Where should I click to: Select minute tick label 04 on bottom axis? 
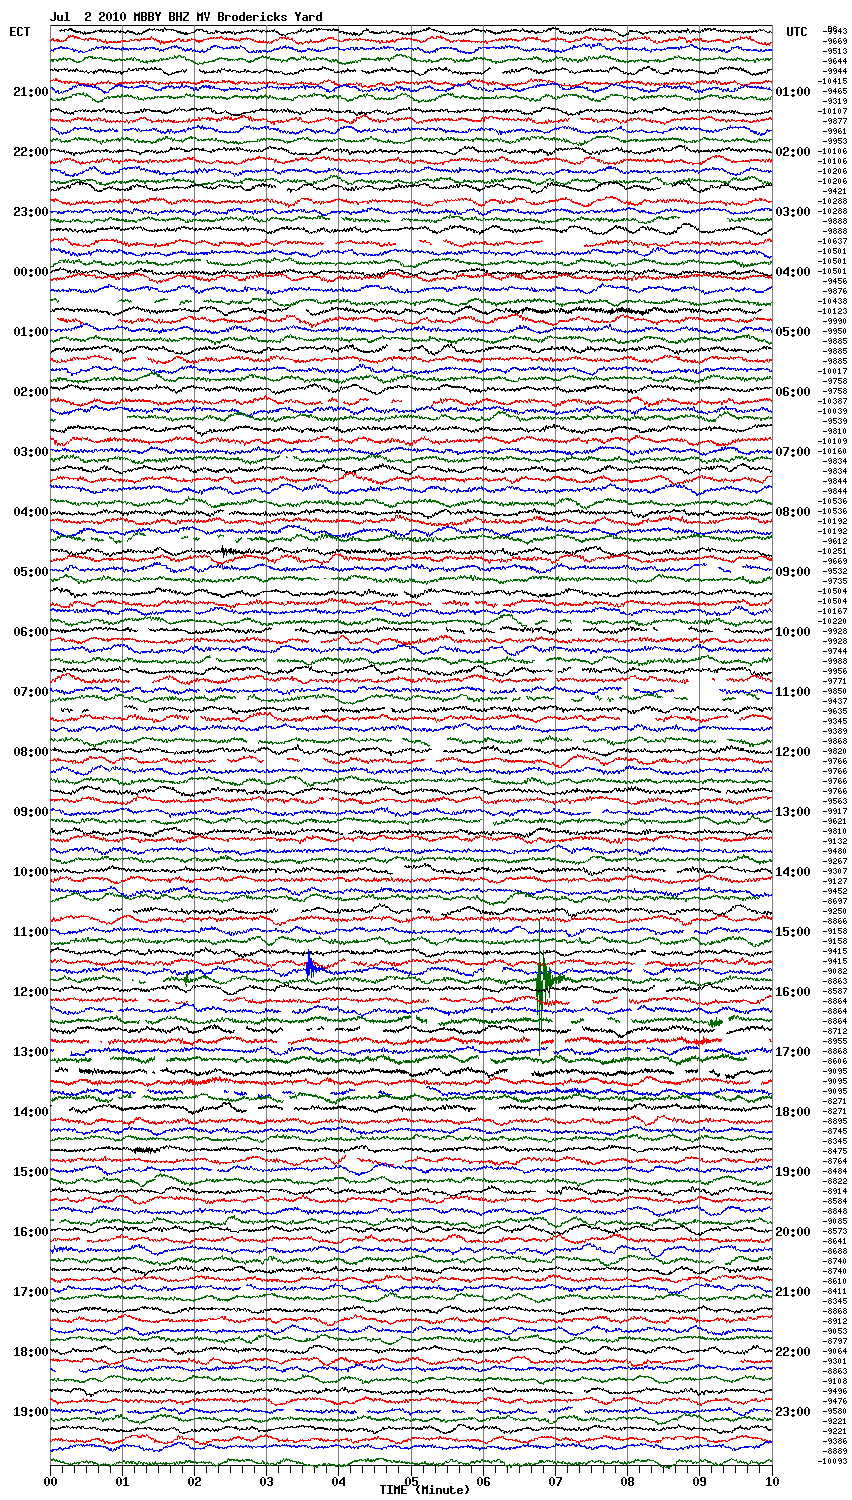pos(338,1481)
